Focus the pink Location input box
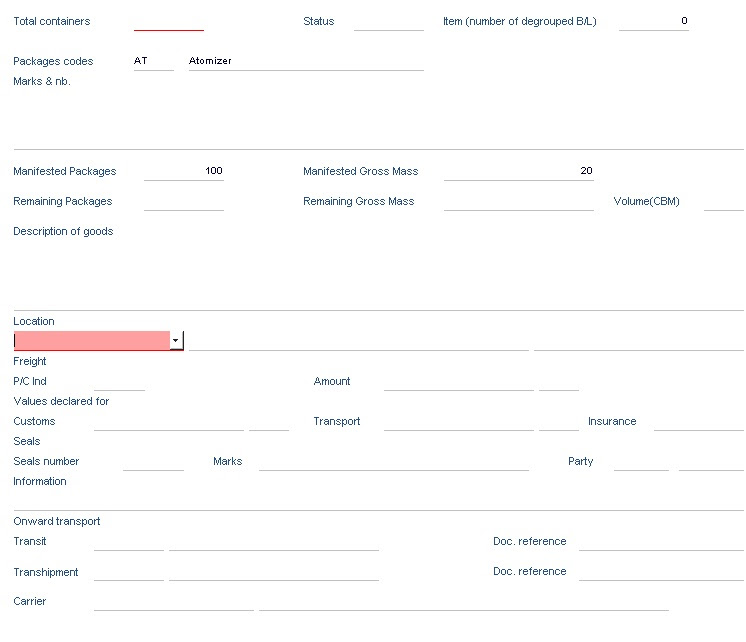746x642 pixels. pyautogui.click(x=91, y=341)
